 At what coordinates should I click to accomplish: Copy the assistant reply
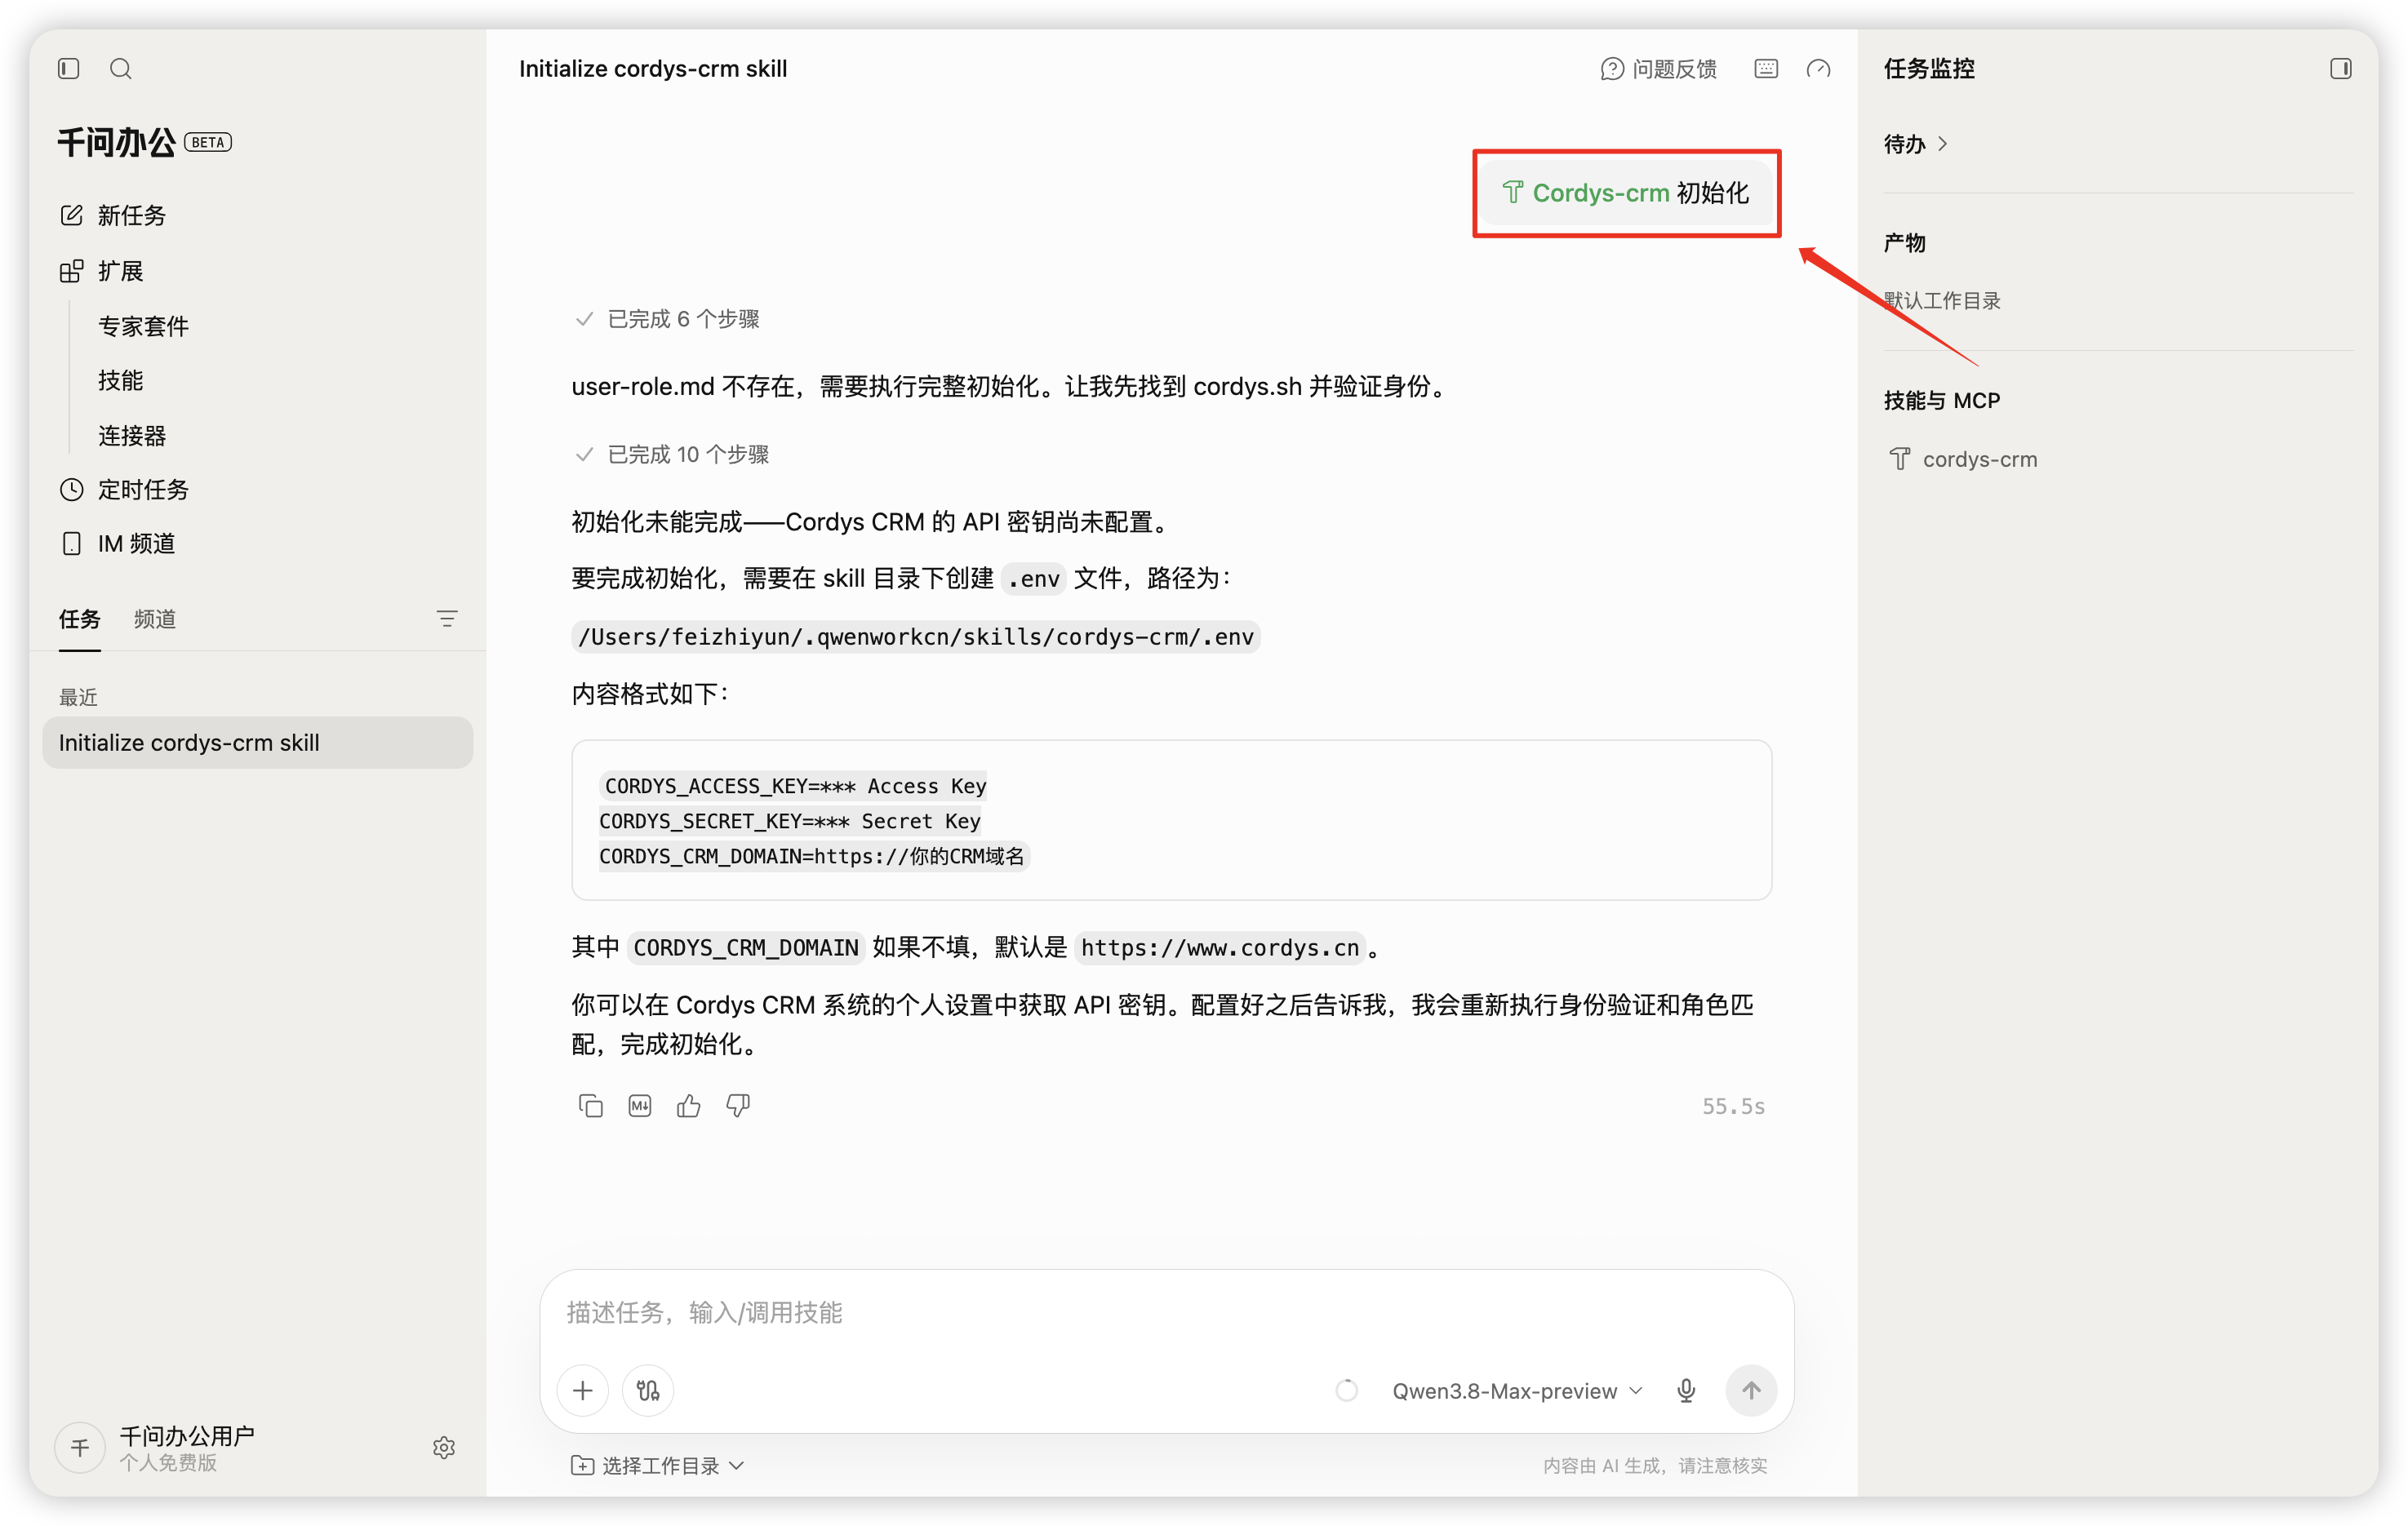click(591, 1105)
